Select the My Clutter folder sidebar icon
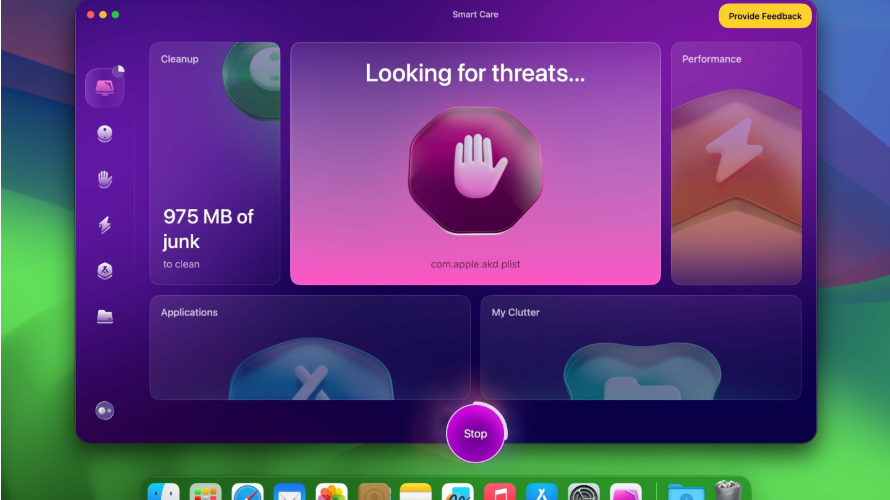This screenshot has width=890, height=500. click(x=104, y=316)
